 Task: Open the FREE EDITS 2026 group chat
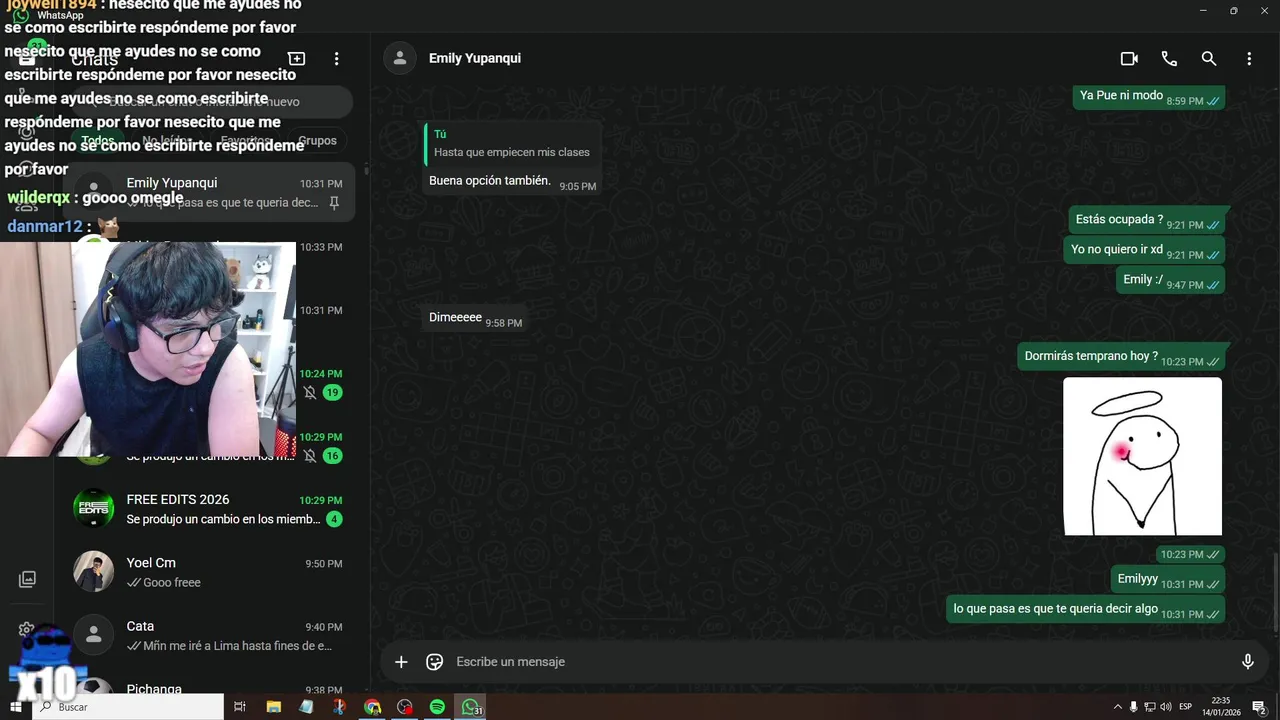(209, 509)
